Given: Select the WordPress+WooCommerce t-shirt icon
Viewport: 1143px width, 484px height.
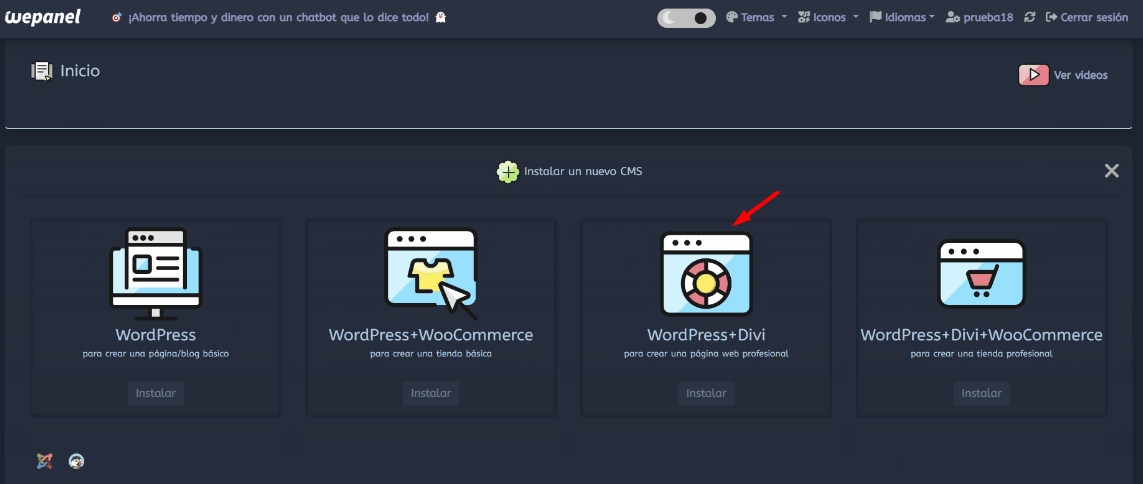Looking at the screenshot, I should [431, 273].
